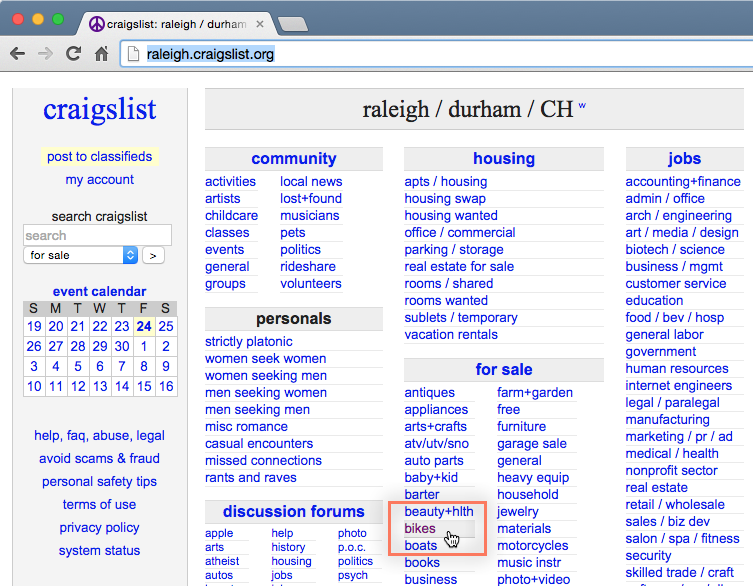Image resolution: width=753 pixels, height=586 pixels.
Task: Reload the page with refresh icon
Action: point(73,54)
